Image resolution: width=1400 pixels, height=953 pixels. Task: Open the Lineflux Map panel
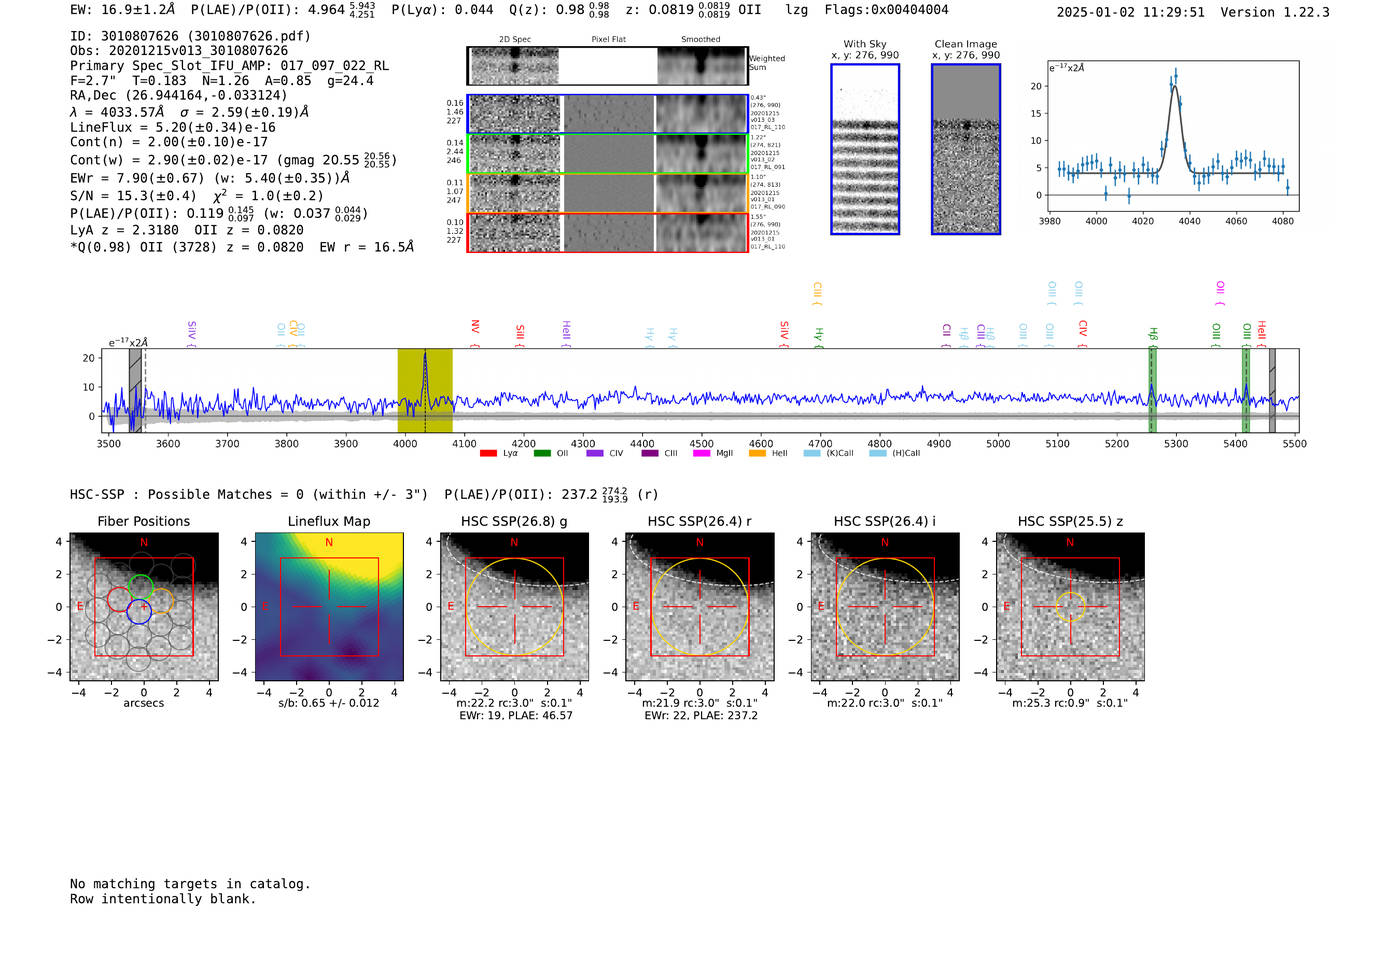coord(329,607)
